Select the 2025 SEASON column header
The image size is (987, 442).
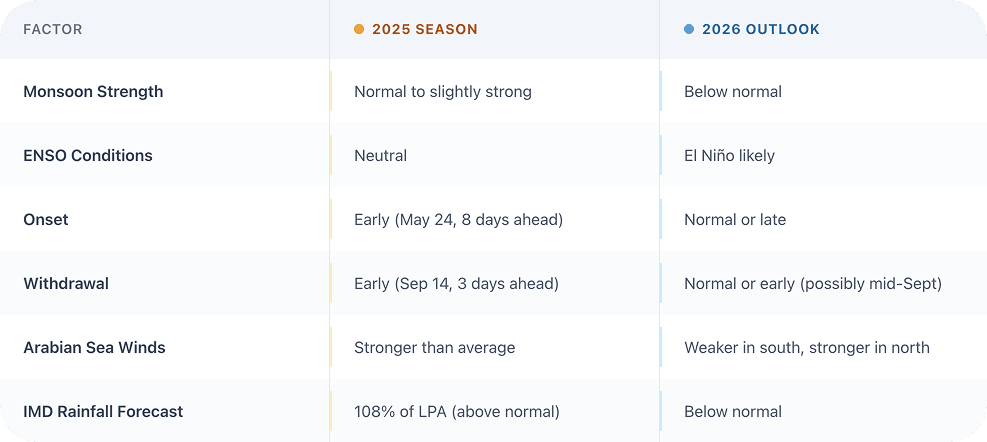point(424,30)
